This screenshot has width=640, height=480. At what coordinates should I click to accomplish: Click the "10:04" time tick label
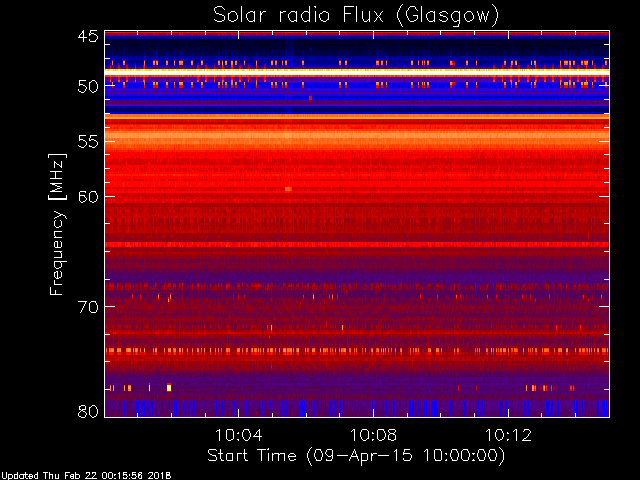238,435
